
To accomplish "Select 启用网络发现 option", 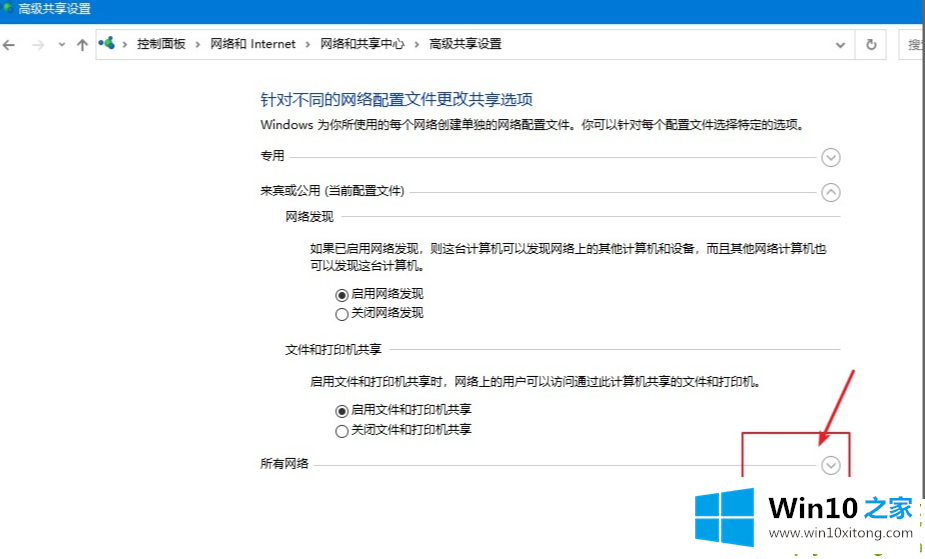I will (x=342, y=295).
